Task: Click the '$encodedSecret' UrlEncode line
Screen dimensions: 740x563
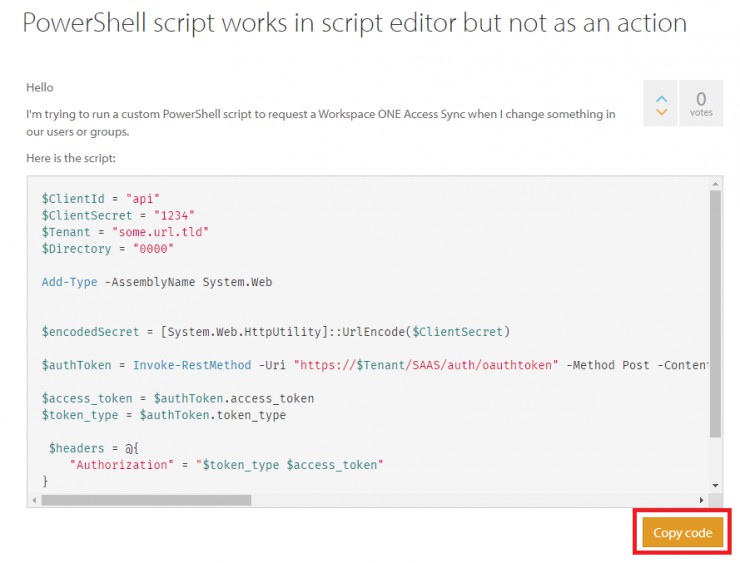Action: click(276, 331)
